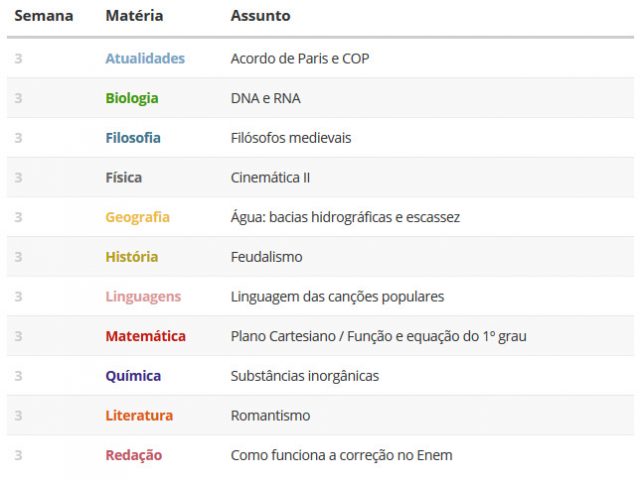This screenshot has height=480, width=640.
Task: Open the Química subject link
Action: [x=133, y=376]
